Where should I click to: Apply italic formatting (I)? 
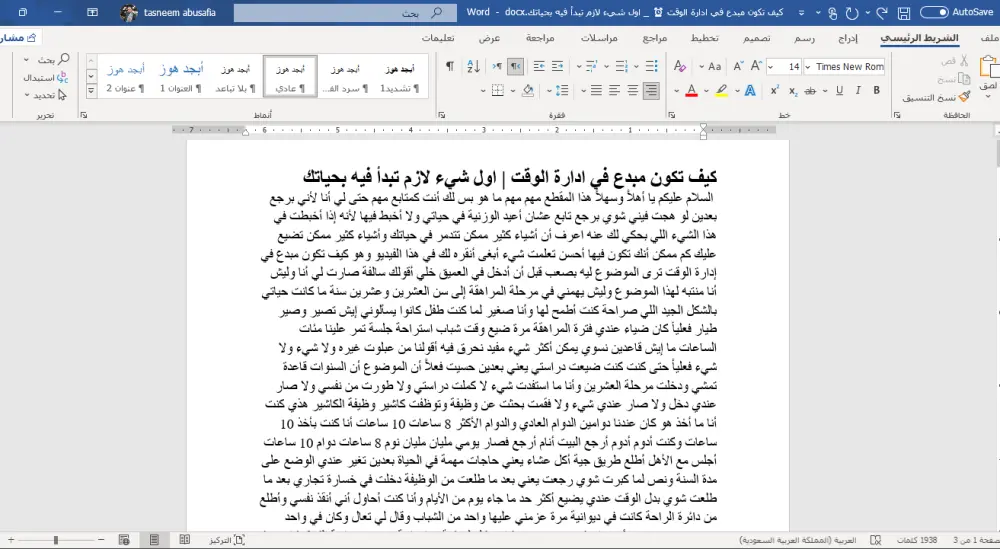coord(858,91)
